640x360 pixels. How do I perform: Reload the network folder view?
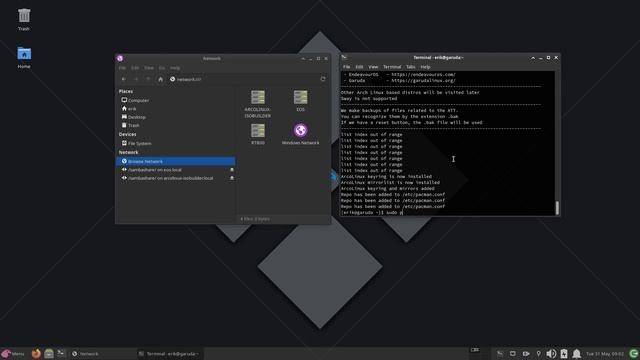click(x=323, y=79)
